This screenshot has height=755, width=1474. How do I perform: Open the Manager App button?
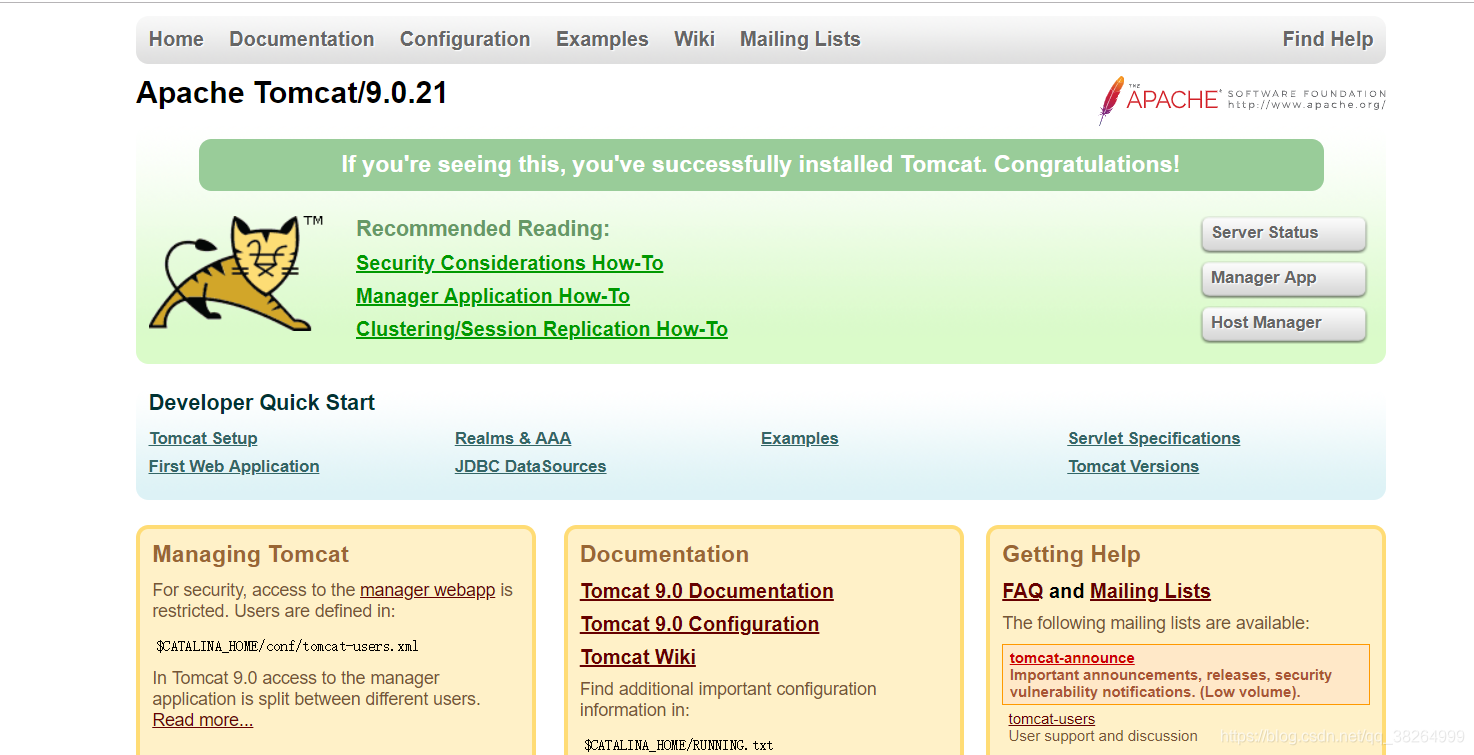1284,278
